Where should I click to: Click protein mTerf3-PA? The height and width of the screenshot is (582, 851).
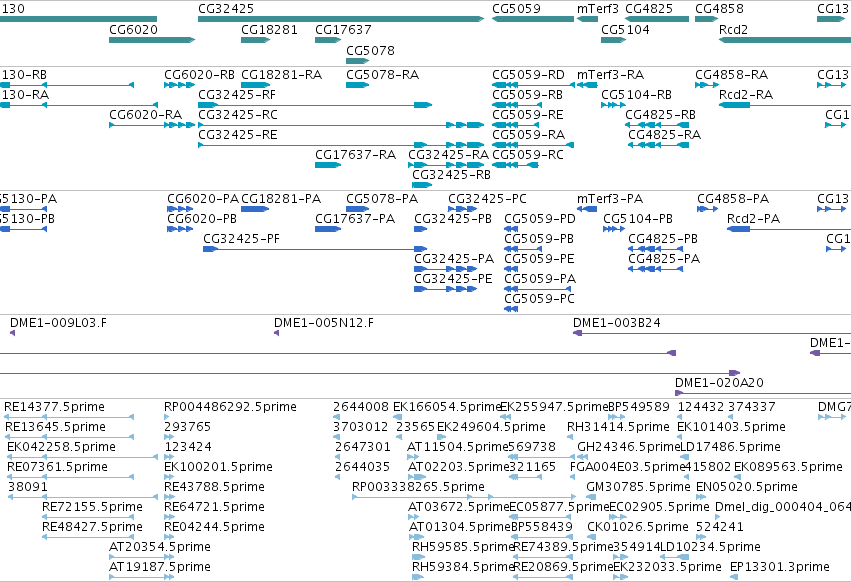point(609,199)
